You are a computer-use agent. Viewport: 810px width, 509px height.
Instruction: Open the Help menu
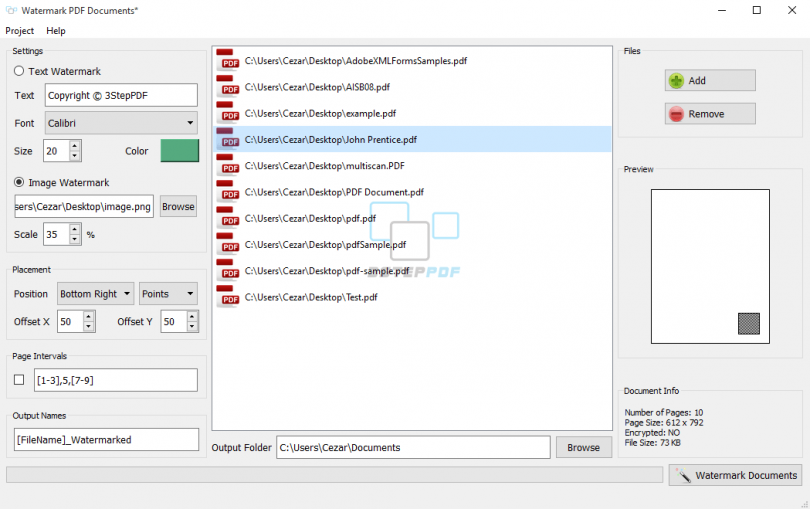[x=56, y=30]
